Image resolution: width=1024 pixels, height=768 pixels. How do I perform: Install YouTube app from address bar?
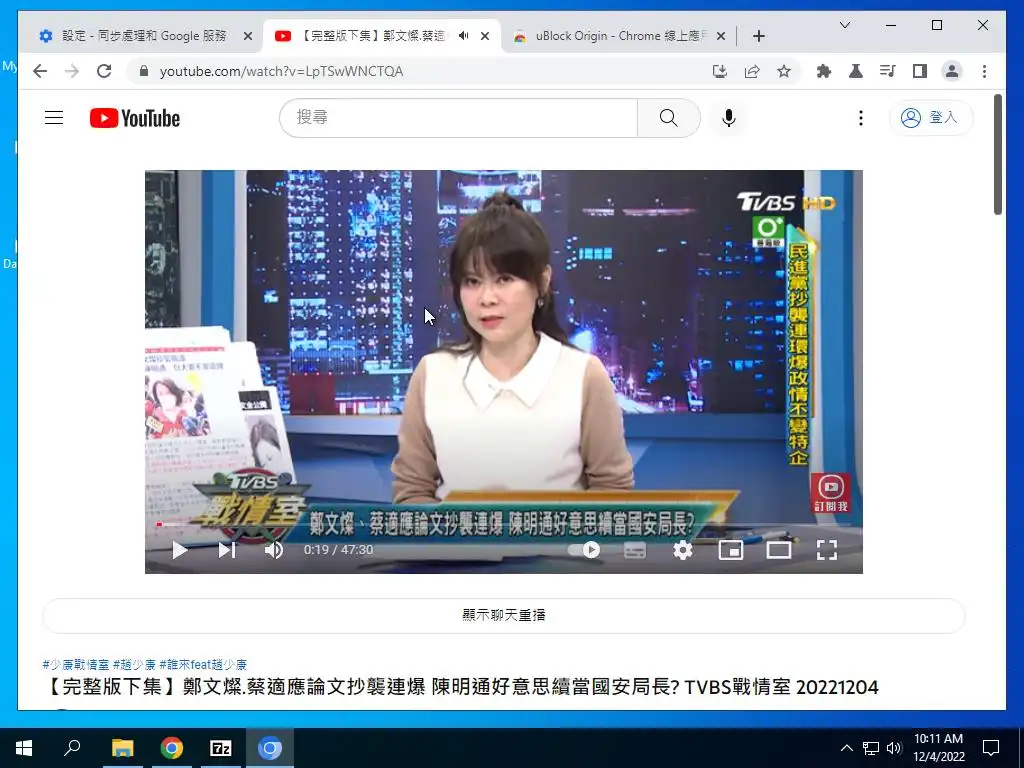point(720,71)
